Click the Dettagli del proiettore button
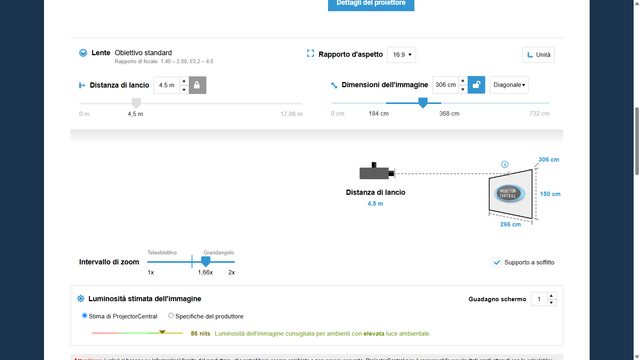This screenshot has height=360, width=640. tap(371, 4)
